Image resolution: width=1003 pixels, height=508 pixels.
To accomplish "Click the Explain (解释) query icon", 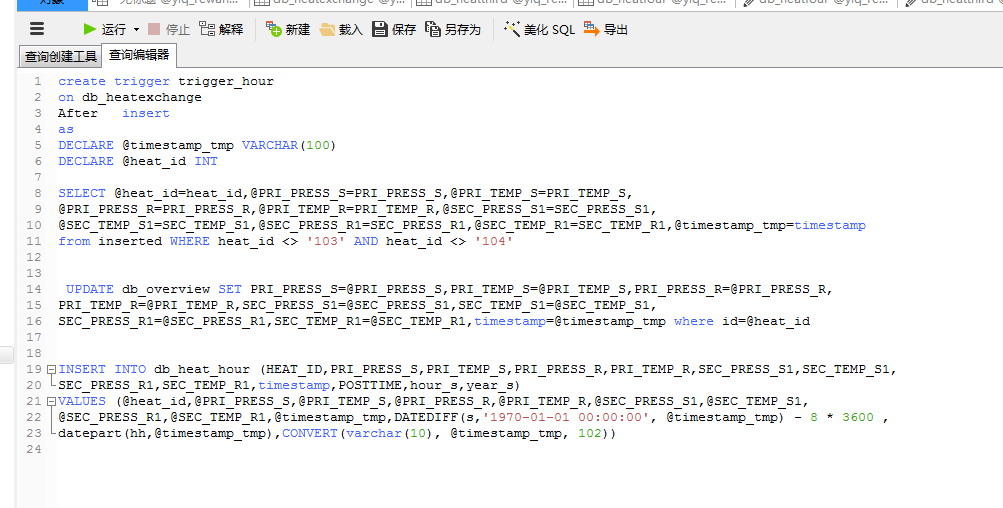I will click(221, 29).
